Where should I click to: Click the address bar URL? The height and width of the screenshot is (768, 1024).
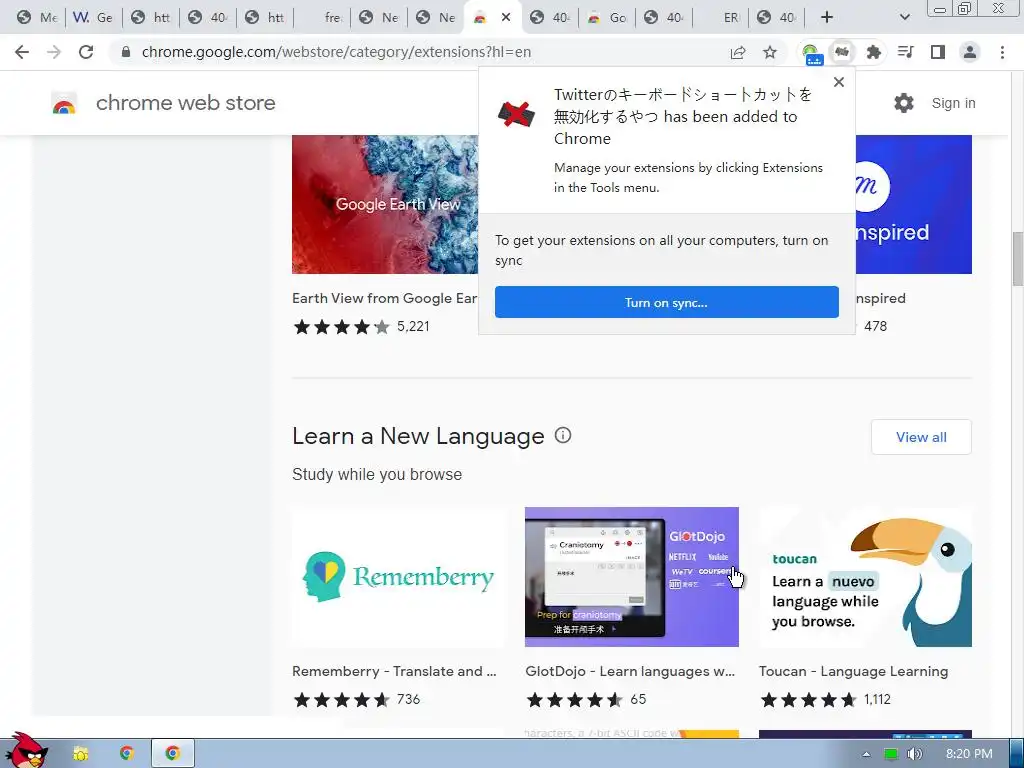tap(336, 52)
